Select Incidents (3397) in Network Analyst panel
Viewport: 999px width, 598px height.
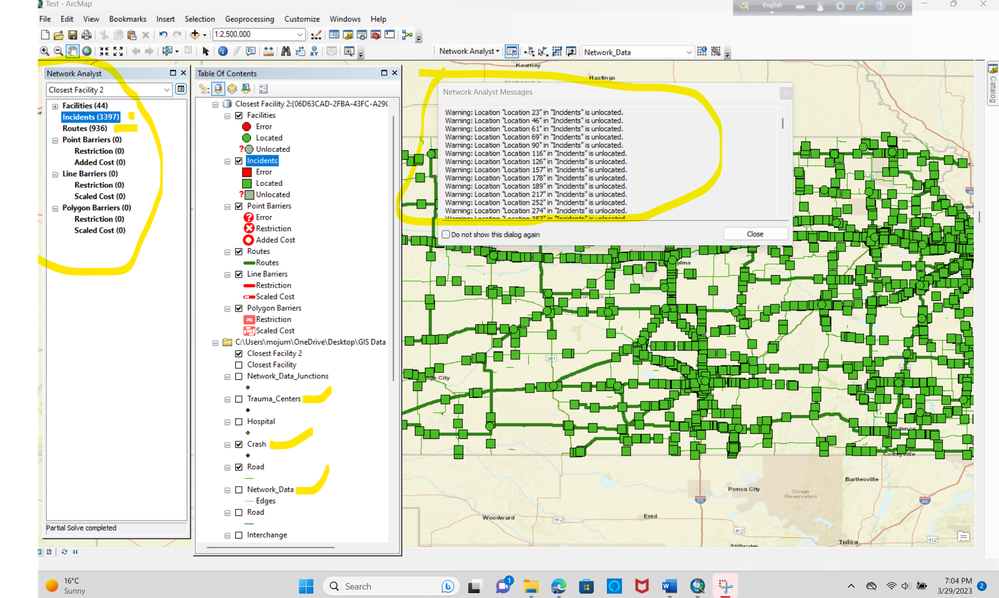tap(90, 117)
